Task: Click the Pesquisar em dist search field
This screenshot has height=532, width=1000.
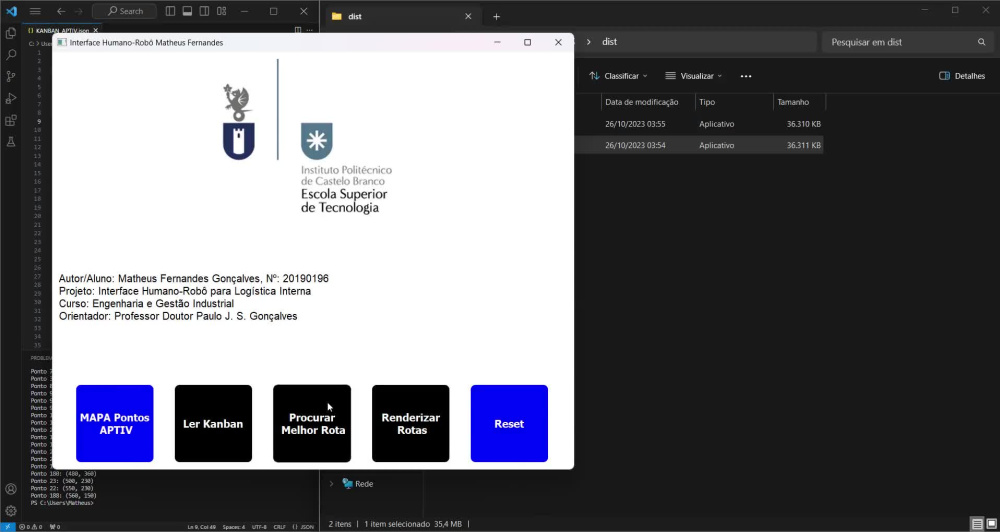Action: tap(907, 42)
